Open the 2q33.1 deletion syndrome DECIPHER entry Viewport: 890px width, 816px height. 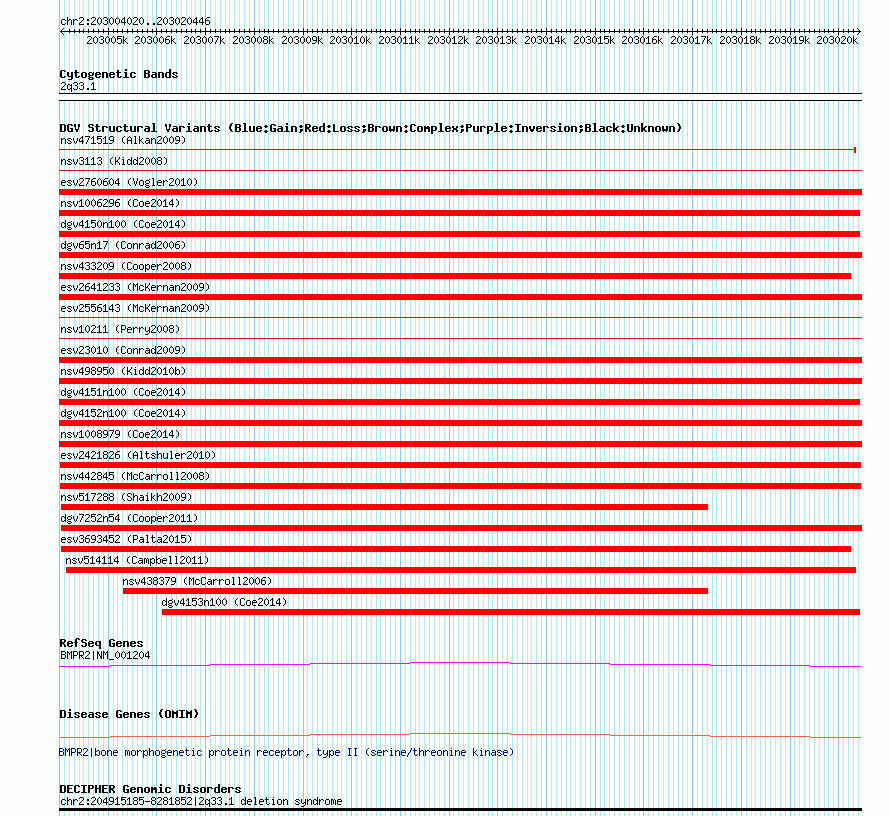(x=201, y=801)
